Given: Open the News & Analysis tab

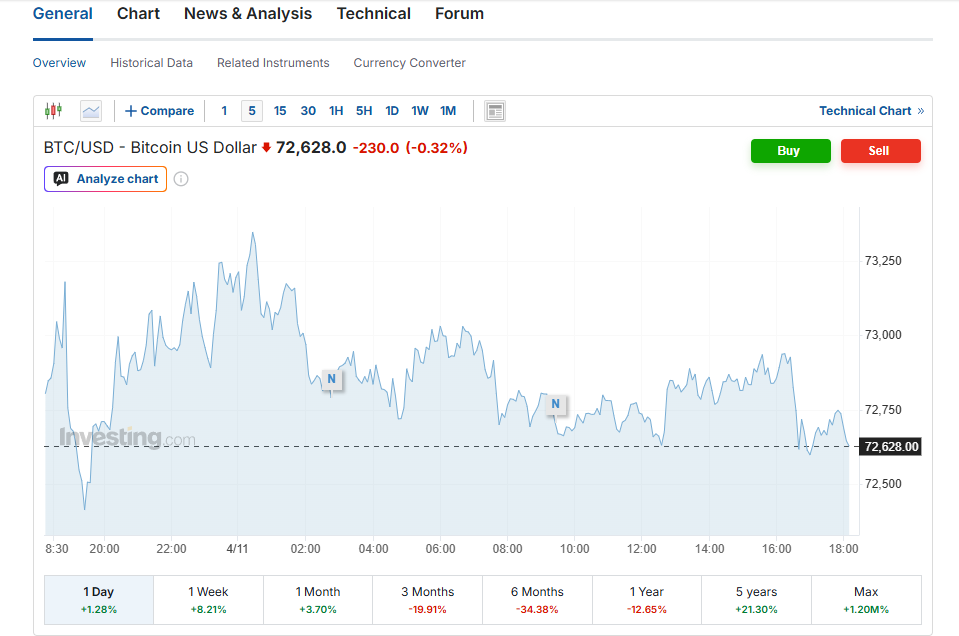Looking at the screenshot, I should coord(248,14).
